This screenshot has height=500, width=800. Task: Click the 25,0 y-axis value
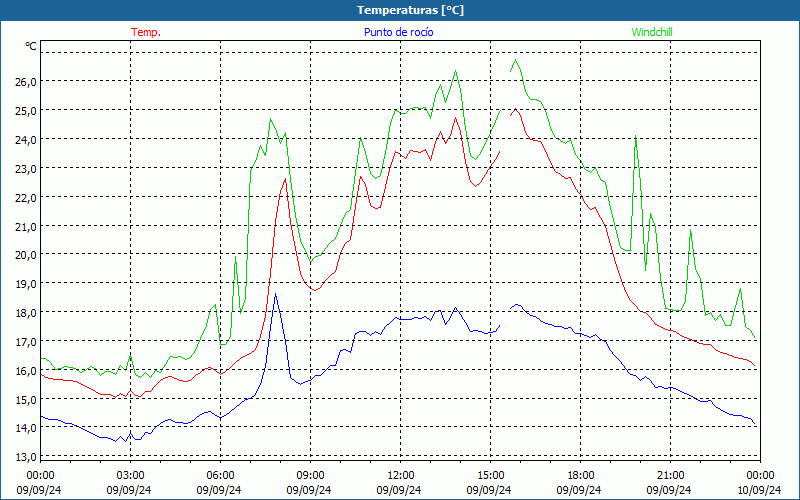(x=24, y=111)
